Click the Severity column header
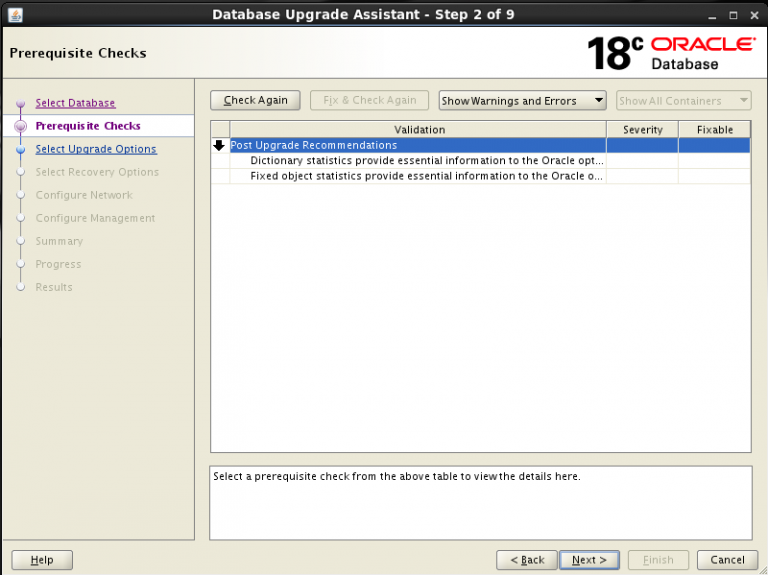 (642, 129)
